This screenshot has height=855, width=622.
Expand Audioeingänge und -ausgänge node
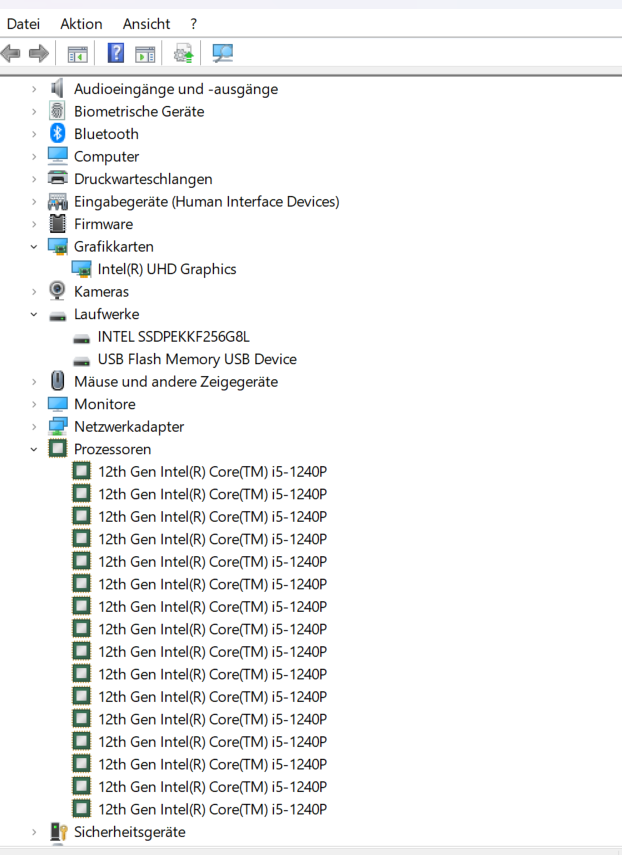(x=34, y=89)
